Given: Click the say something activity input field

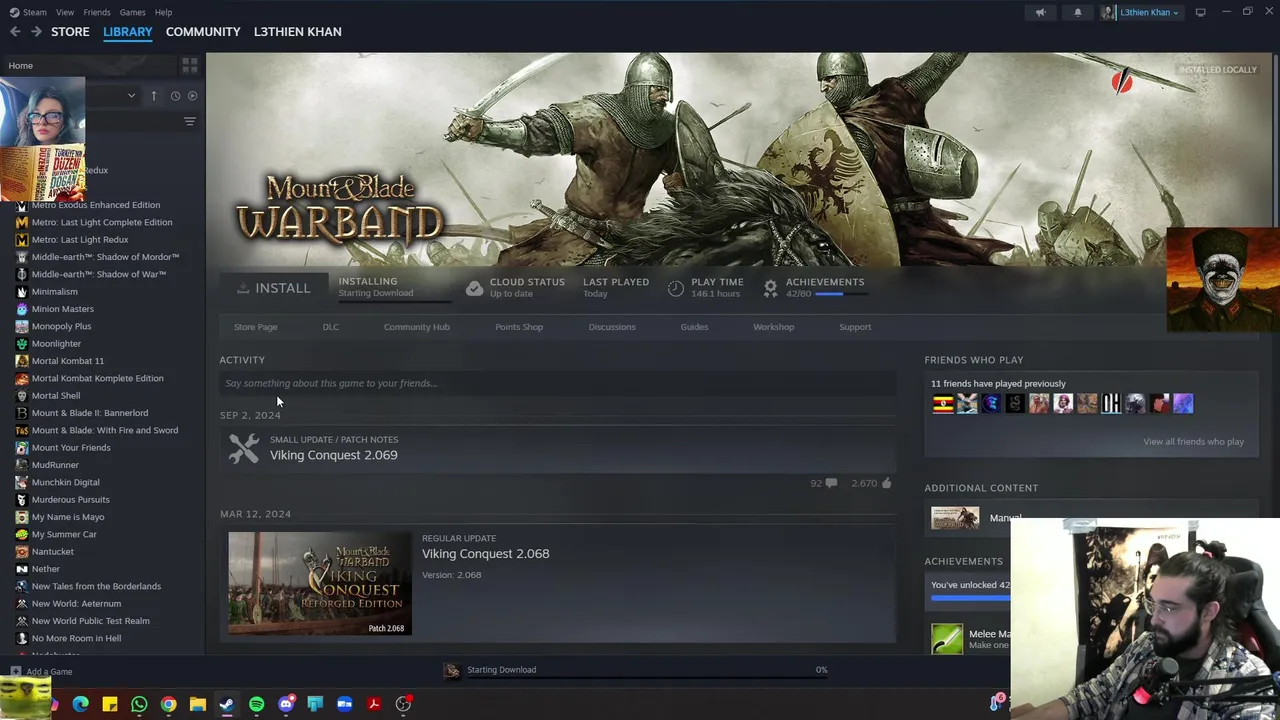Looking at the screenshot, I should coord(557,383).
